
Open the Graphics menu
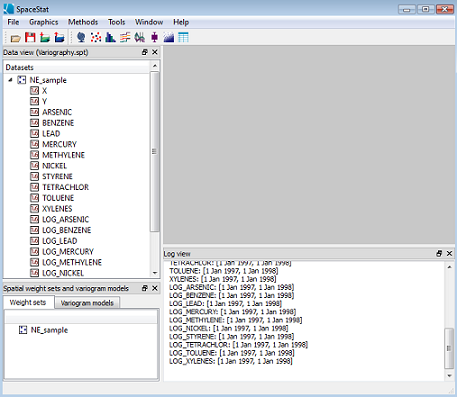(44, 22)
